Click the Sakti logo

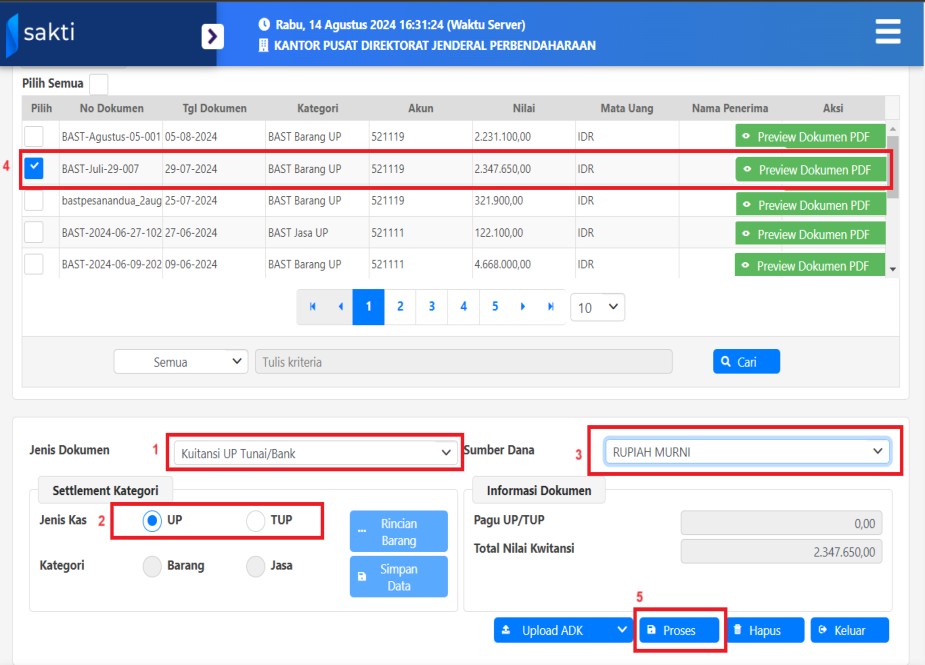pyautogui.click(x=42, y=33)
